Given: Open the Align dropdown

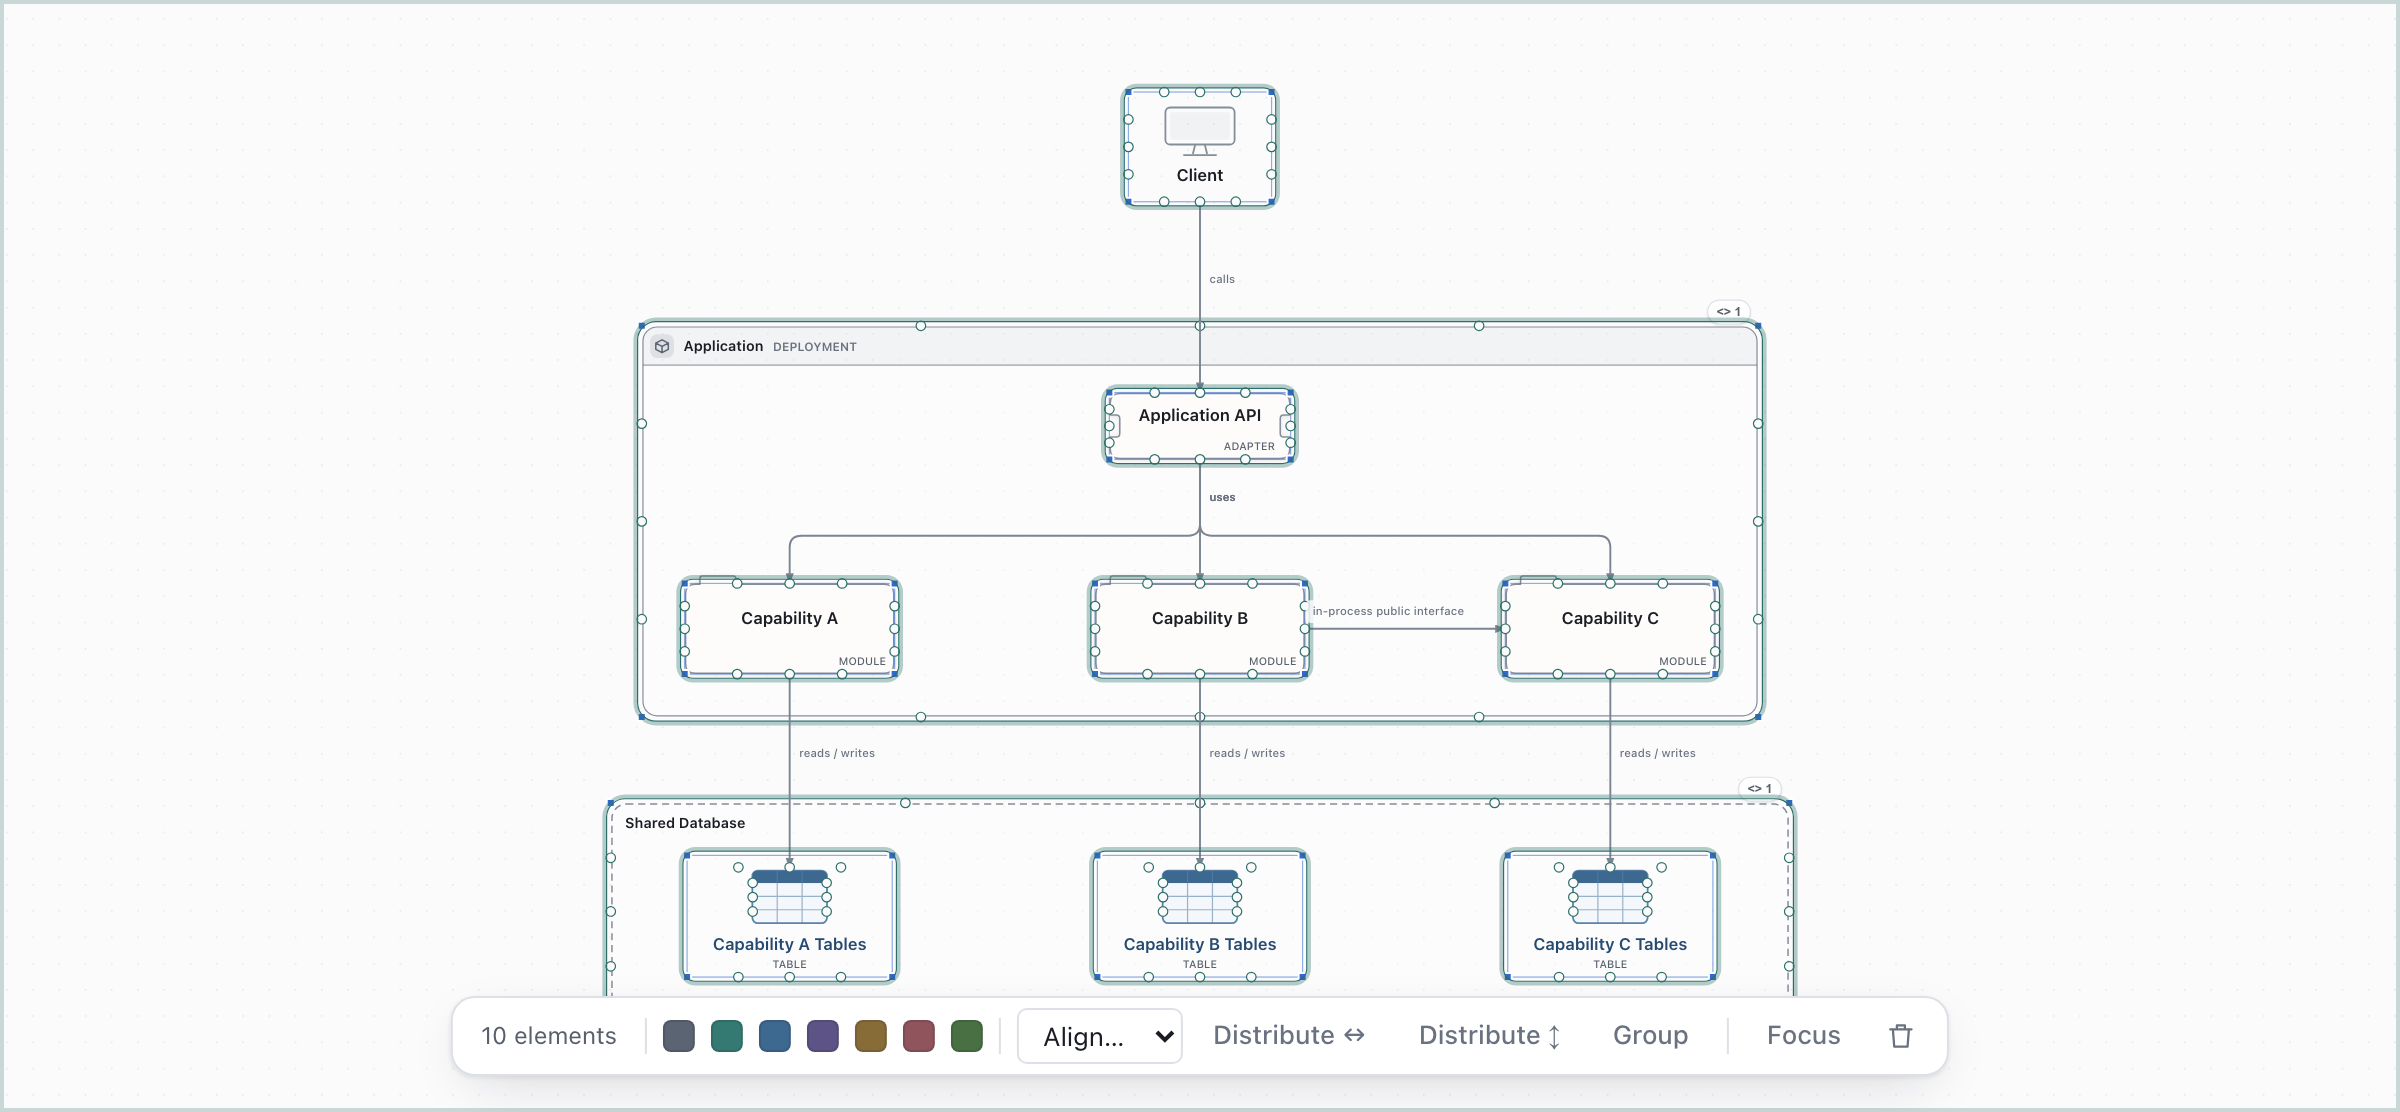Looking at the screenshot, I should click(x=1100, y=1036).
